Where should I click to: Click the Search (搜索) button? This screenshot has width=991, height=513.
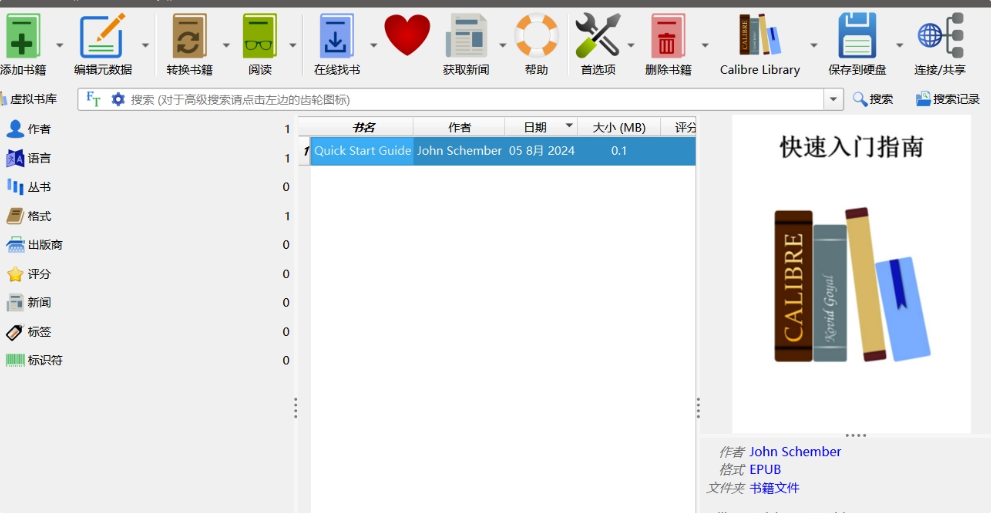[873, 99]
